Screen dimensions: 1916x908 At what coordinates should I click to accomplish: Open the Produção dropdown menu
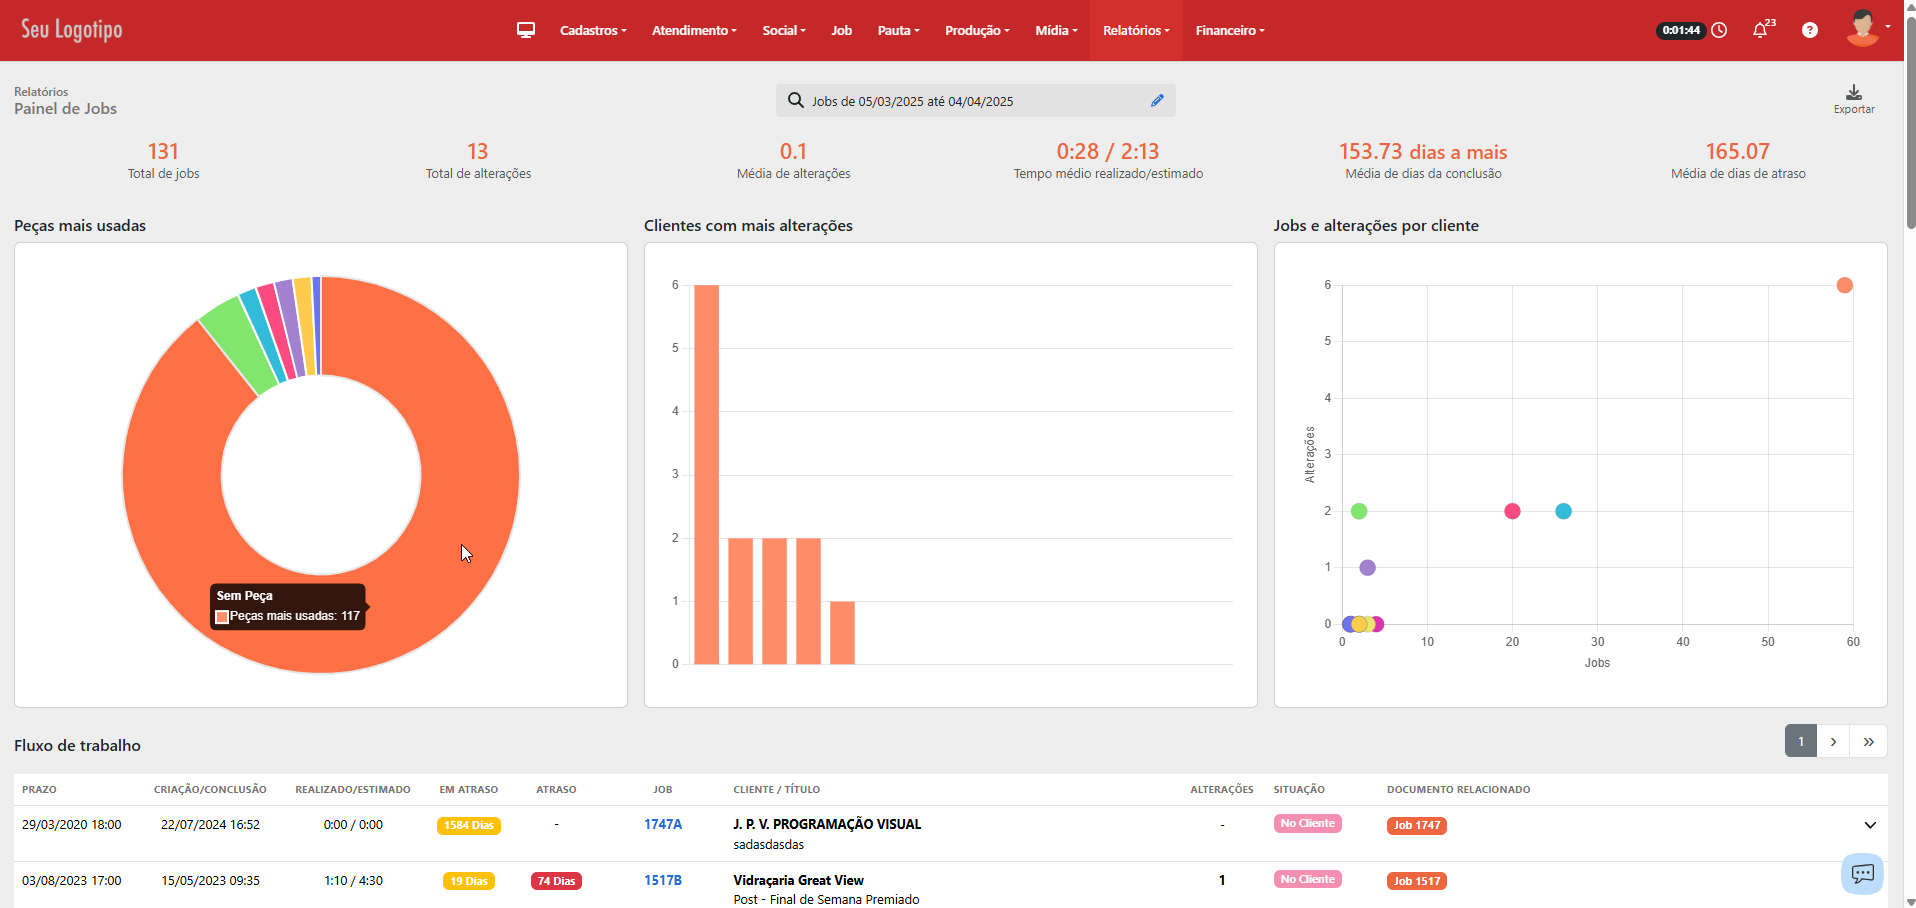976,30
